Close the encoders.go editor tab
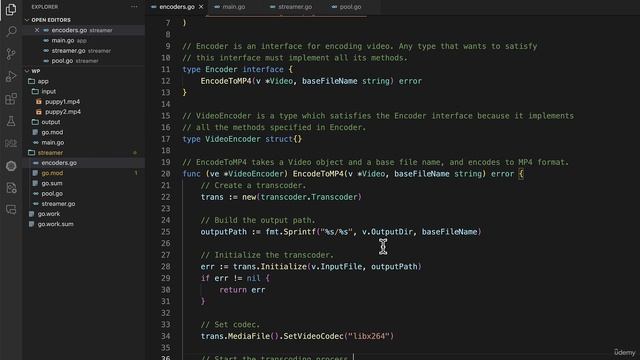This screenshot has height=360, width=640. click(x=201, y=7)
